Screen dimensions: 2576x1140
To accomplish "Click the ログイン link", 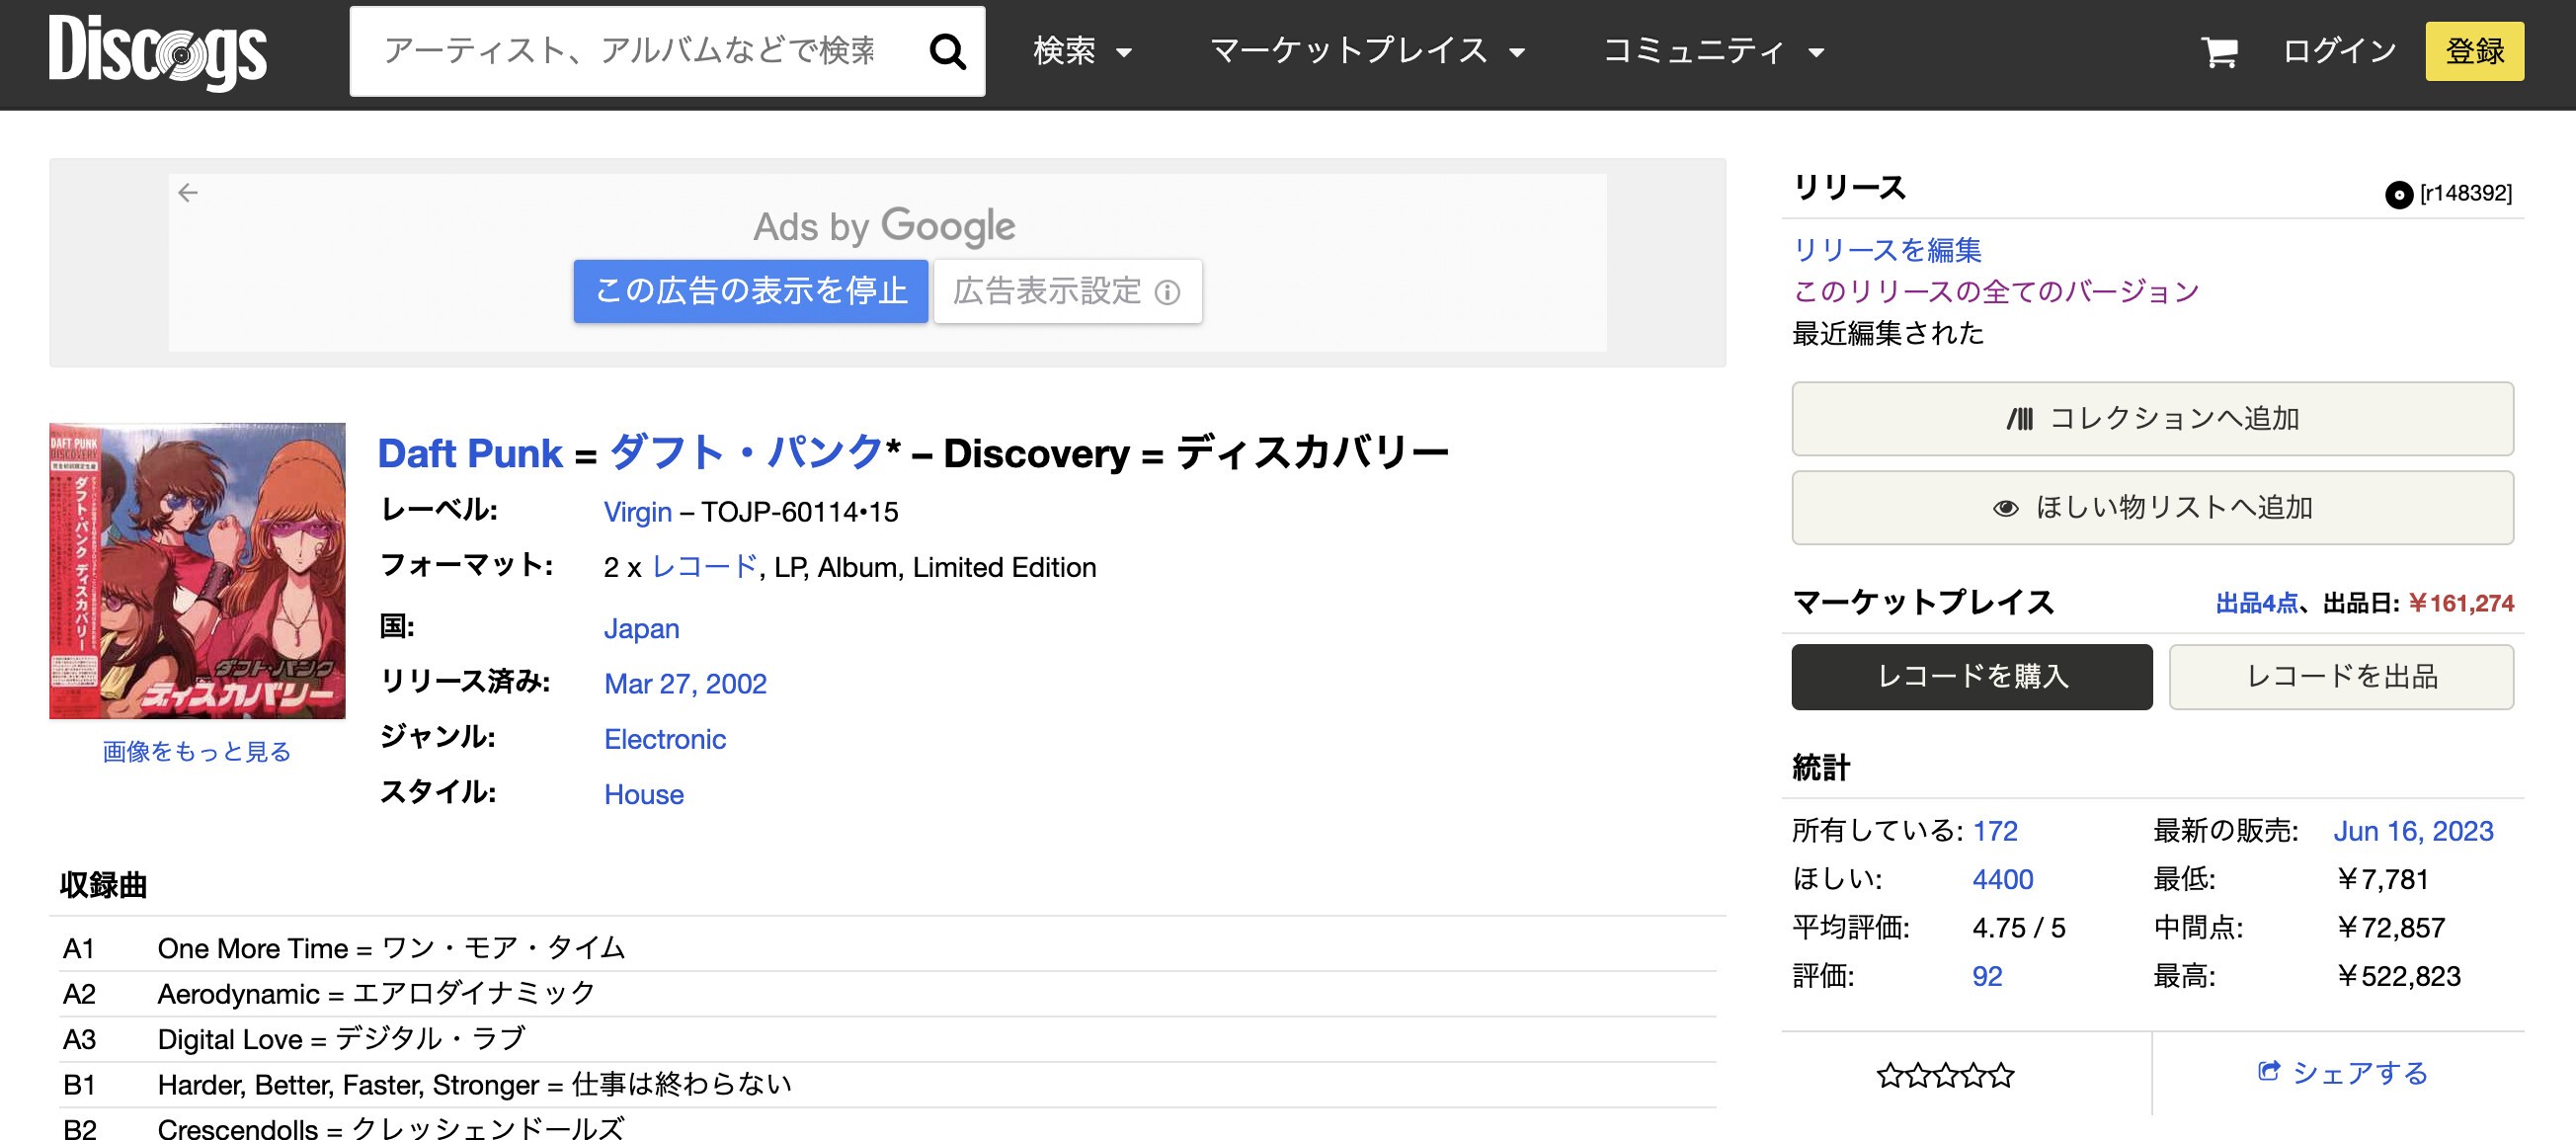I will [x=2339, y=51].
